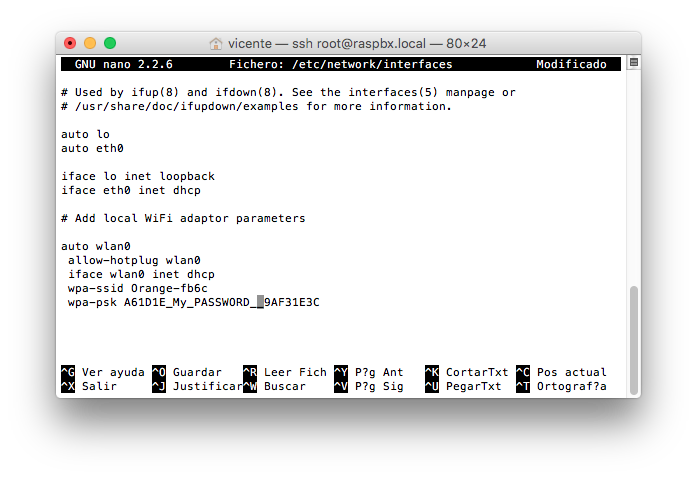The height and width of the screenshot is (478, 697).
Task: Click the ^J Justificar shortcut
Action: (x=197, y=386)
